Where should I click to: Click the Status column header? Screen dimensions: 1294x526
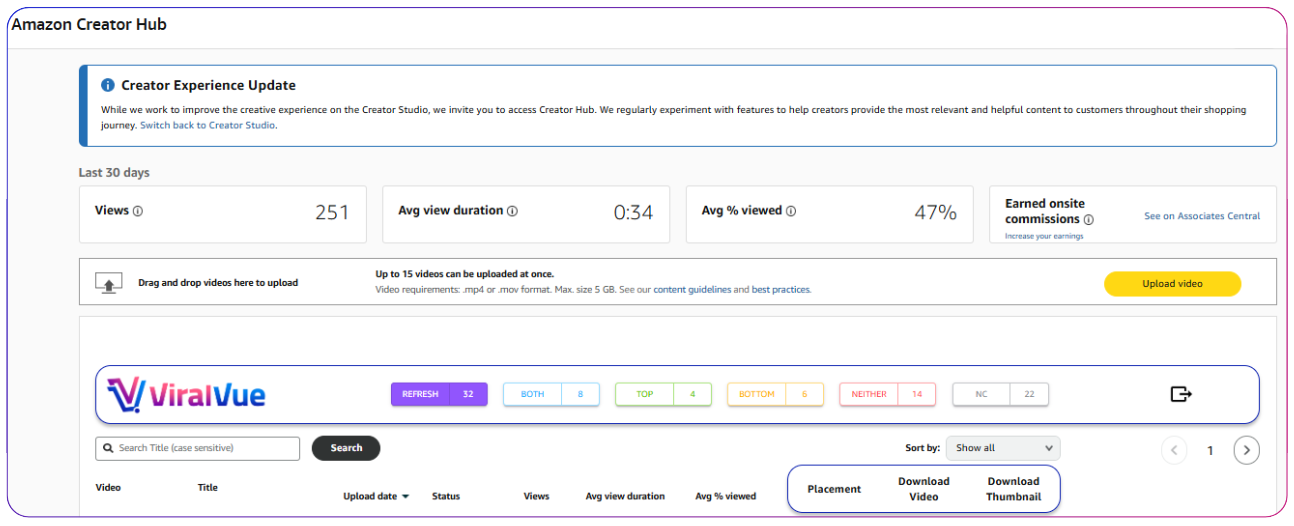click(x=446, y=496)
